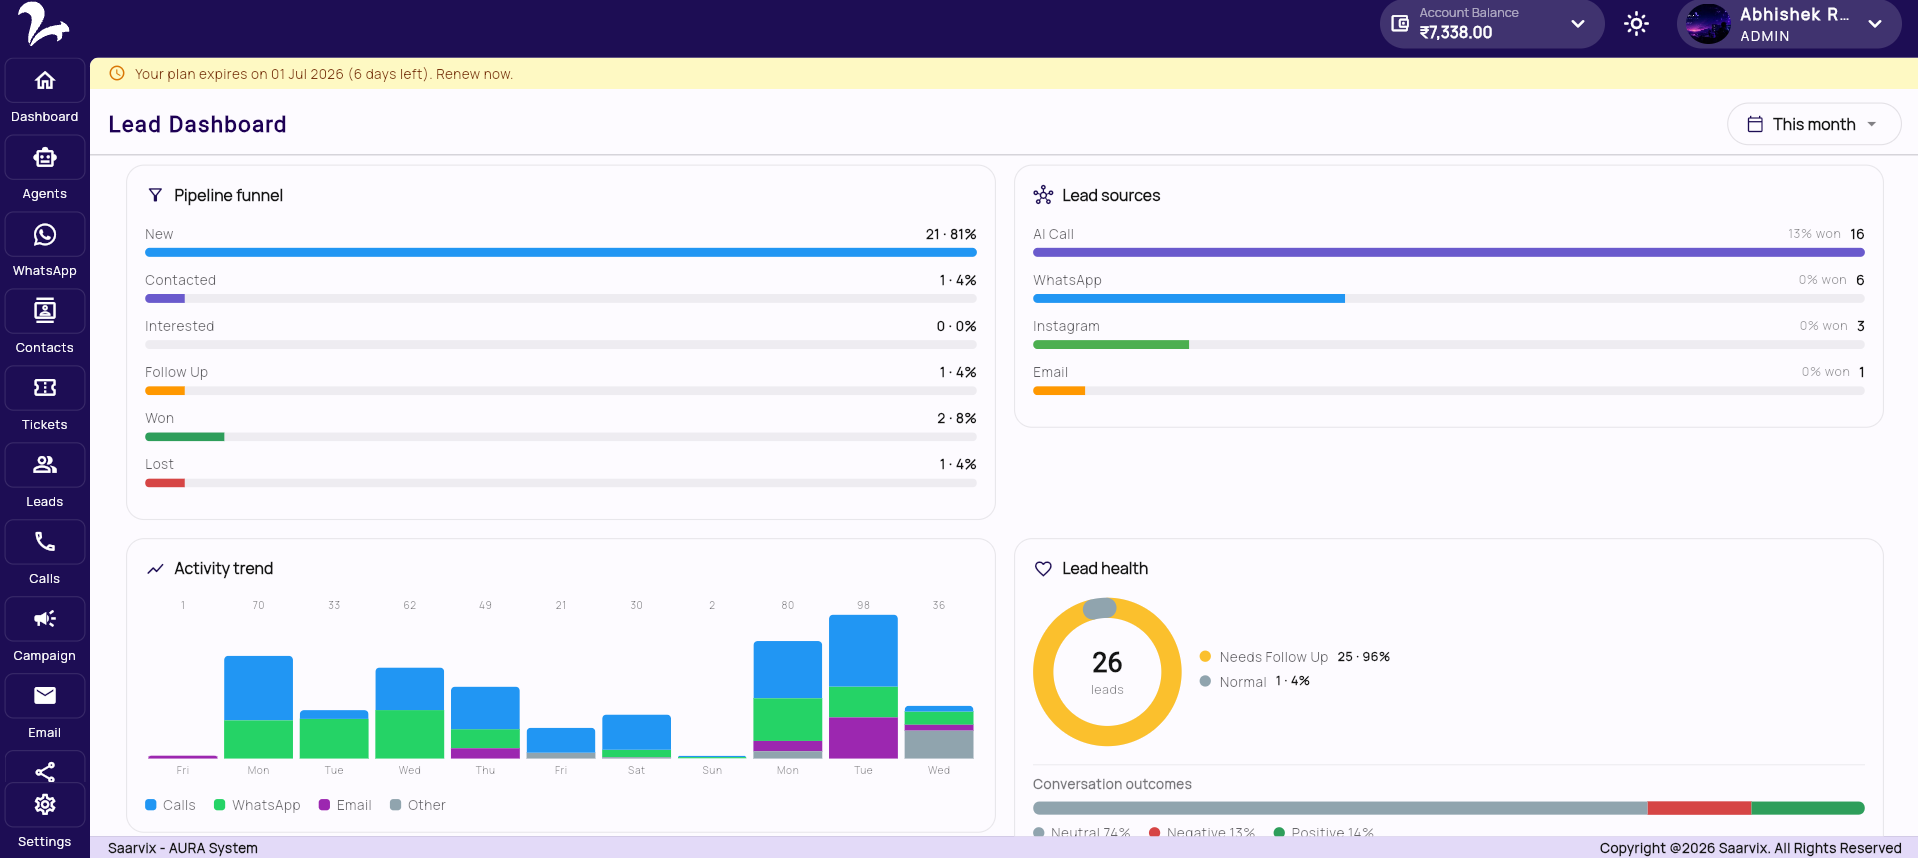Image resolution: width=1918 pixels, height=858 pixels.
Task: Open WhatsApp from the sidebar
Action: (x=45, y=235)
